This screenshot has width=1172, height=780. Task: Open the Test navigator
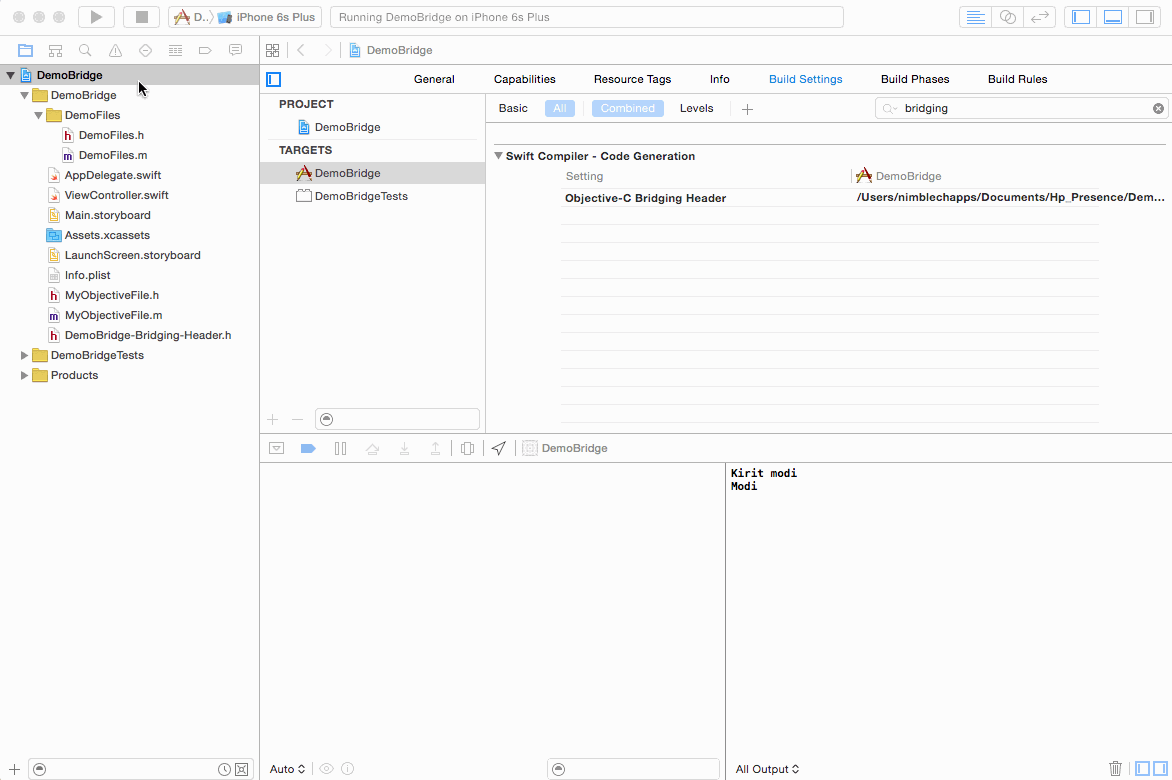tap(145, 50)
